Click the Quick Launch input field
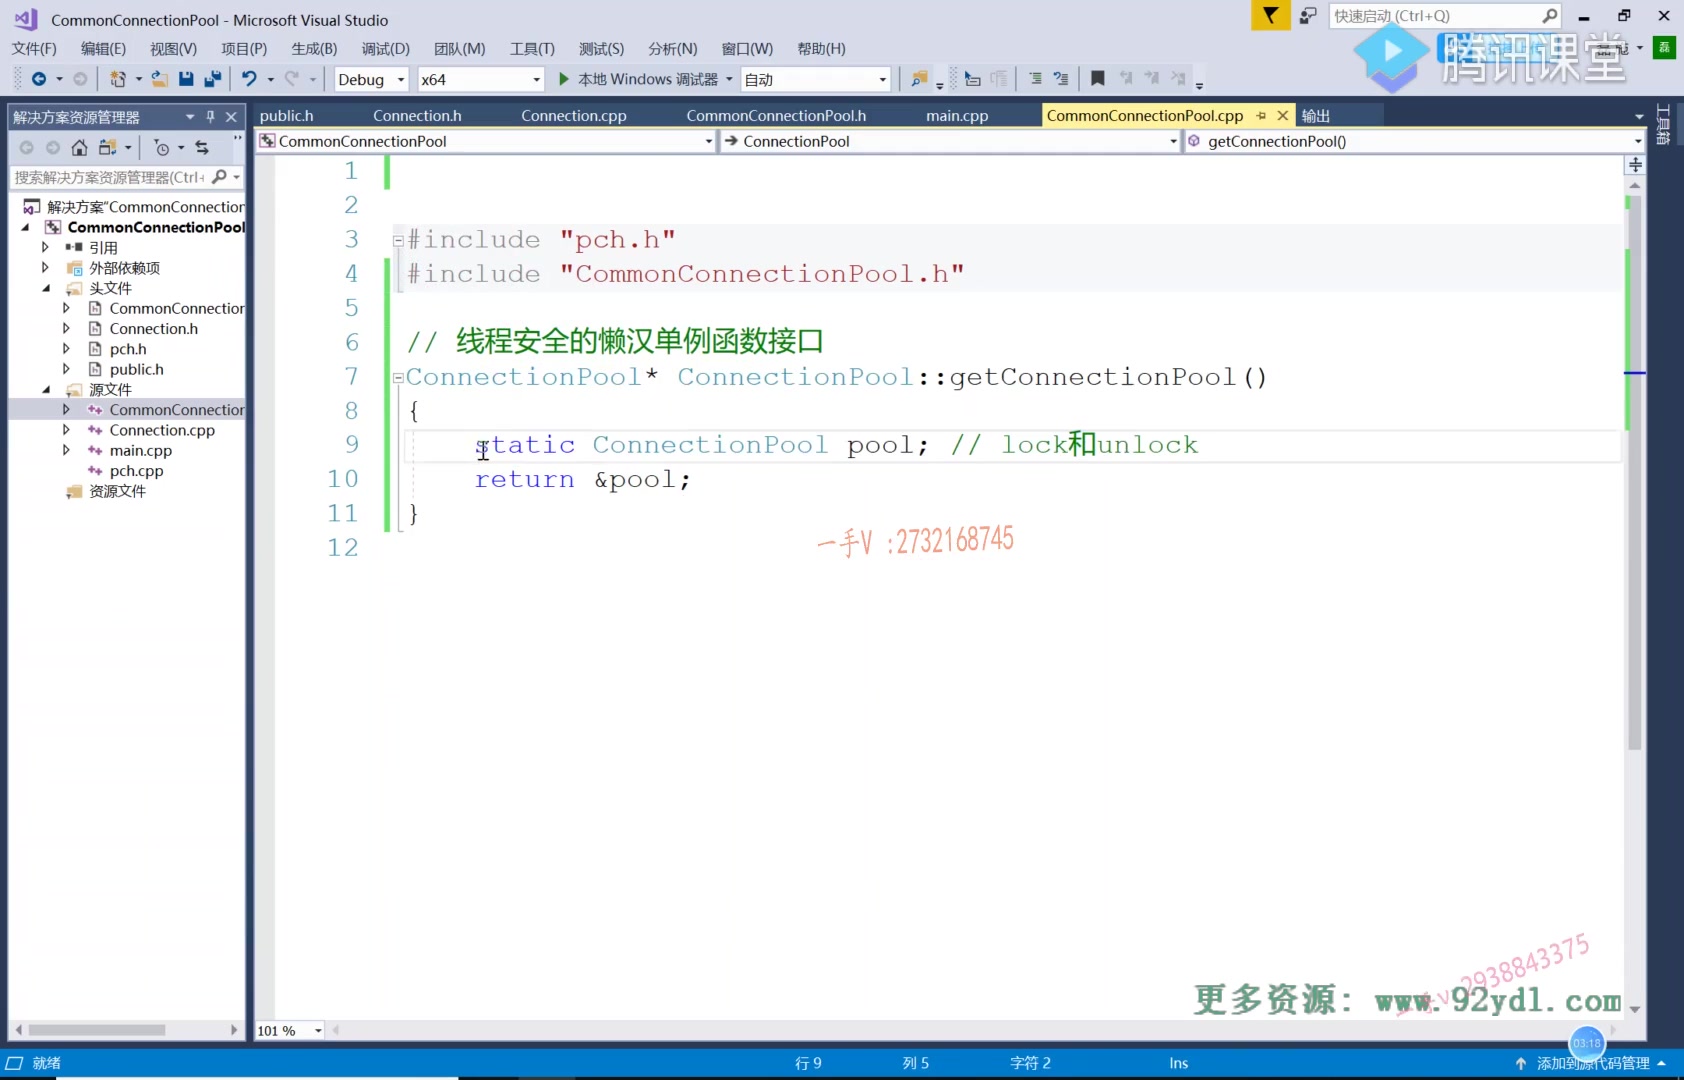1684x1080 pixels. pyautogui.click(x=1435, y=15)
